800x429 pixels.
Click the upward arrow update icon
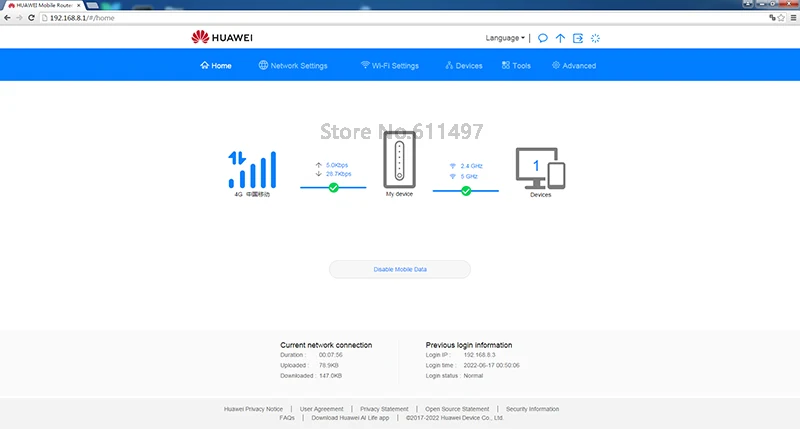coord(560,38)
